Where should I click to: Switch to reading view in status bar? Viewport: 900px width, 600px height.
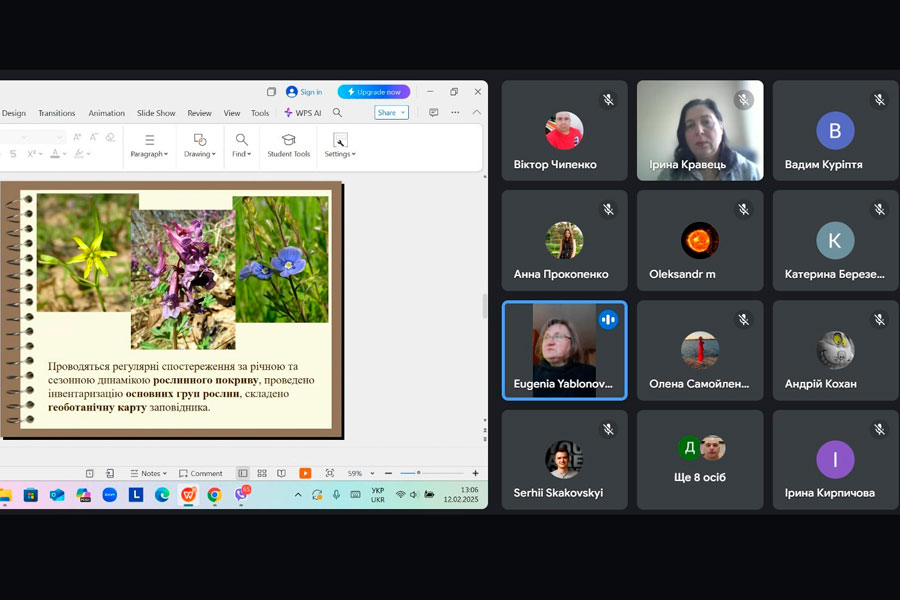[x=281, y=473]
